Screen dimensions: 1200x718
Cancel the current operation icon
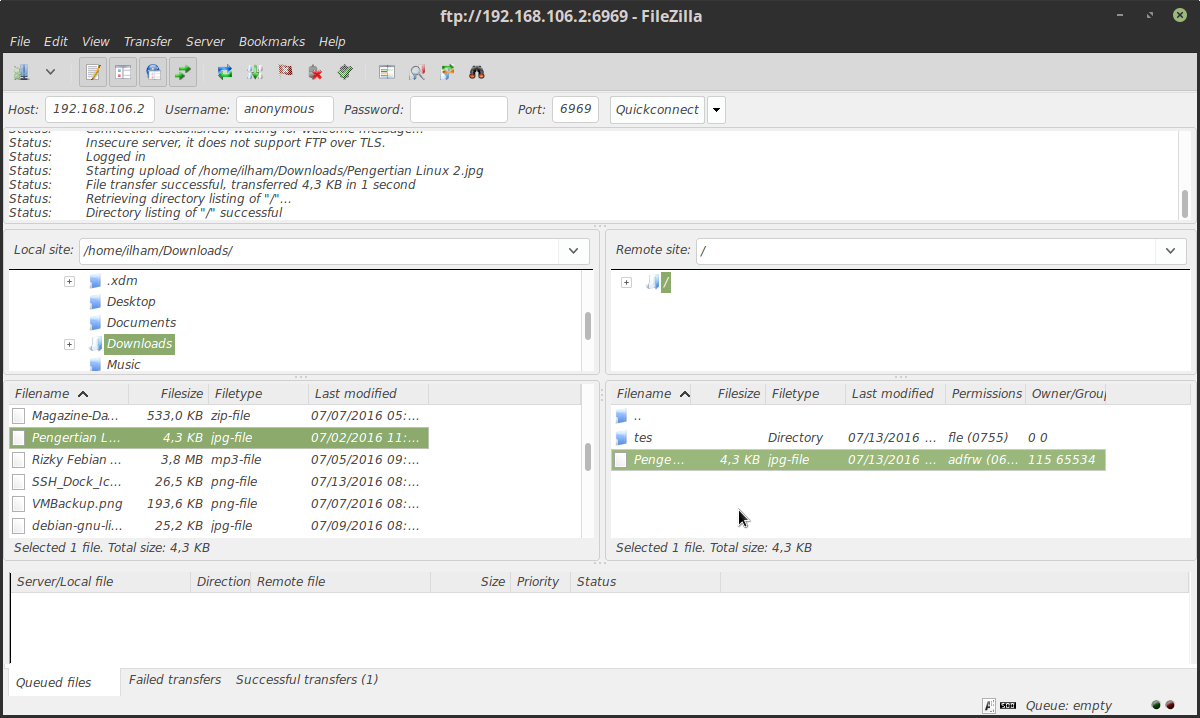click(x=285, y=72)
